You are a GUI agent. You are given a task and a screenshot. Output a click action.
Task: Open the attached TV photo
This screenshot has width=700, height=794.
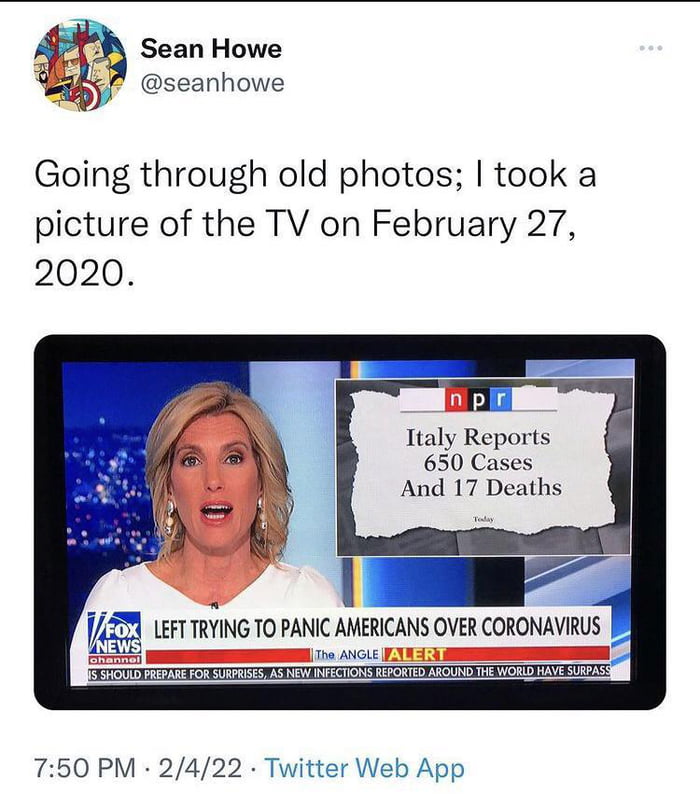click(x=349, y=522)
